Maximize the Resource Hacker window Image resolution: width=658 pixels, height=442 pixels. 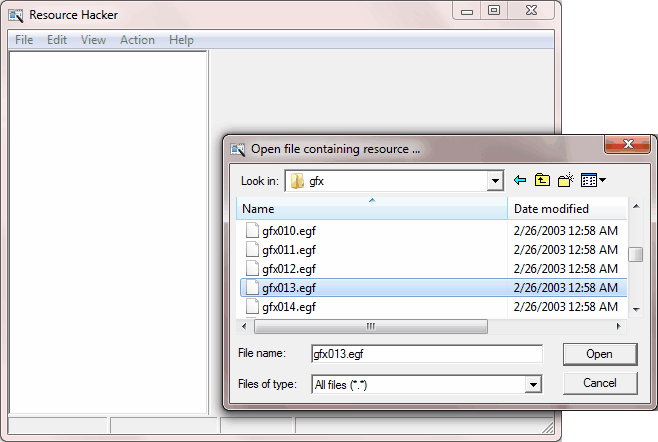[494, 10]
